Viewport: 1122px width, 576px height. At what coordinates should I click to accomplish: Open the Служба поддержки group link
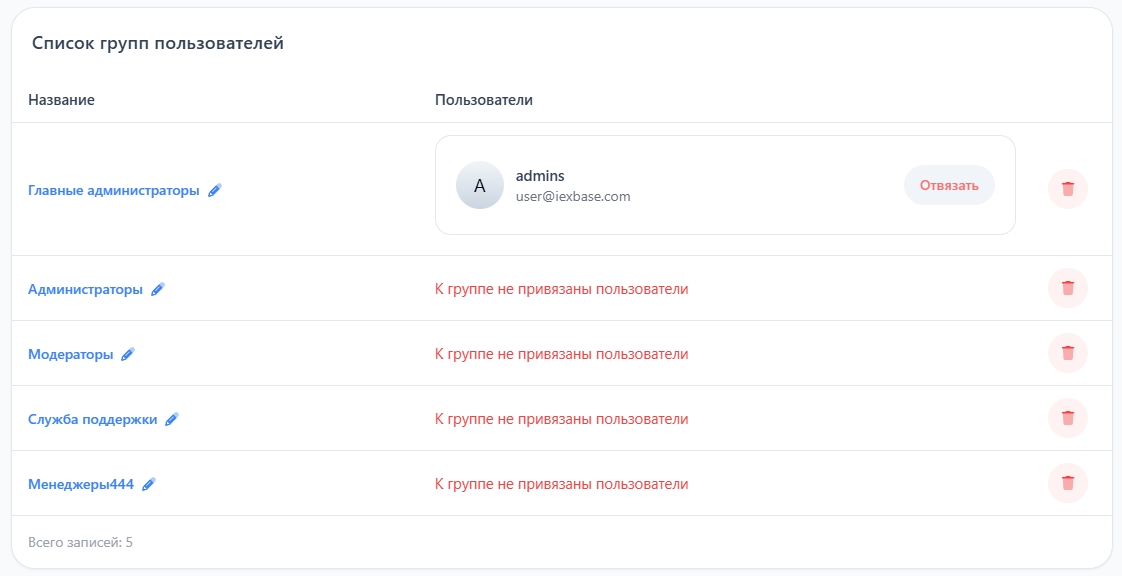click(x=93, y=420)
